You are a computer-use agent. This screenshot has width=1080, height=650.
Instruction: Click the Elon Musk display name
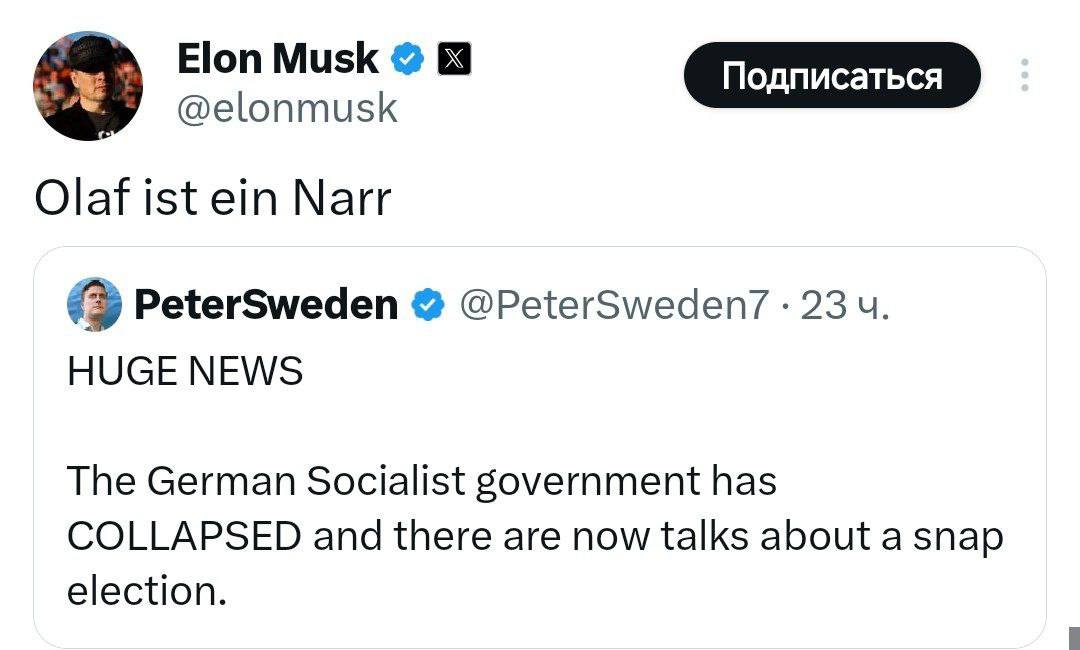pos(277,60)
